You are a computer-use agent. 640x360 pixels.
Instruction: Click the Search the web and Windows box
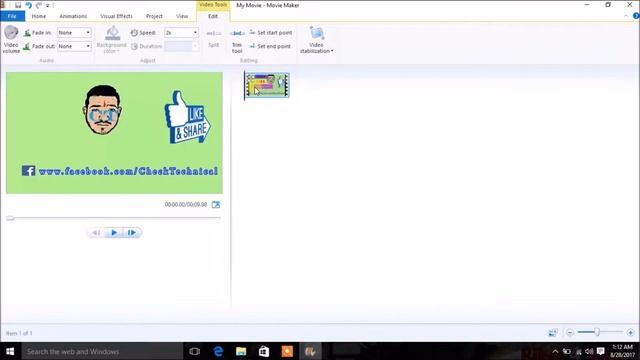(102, 351)
